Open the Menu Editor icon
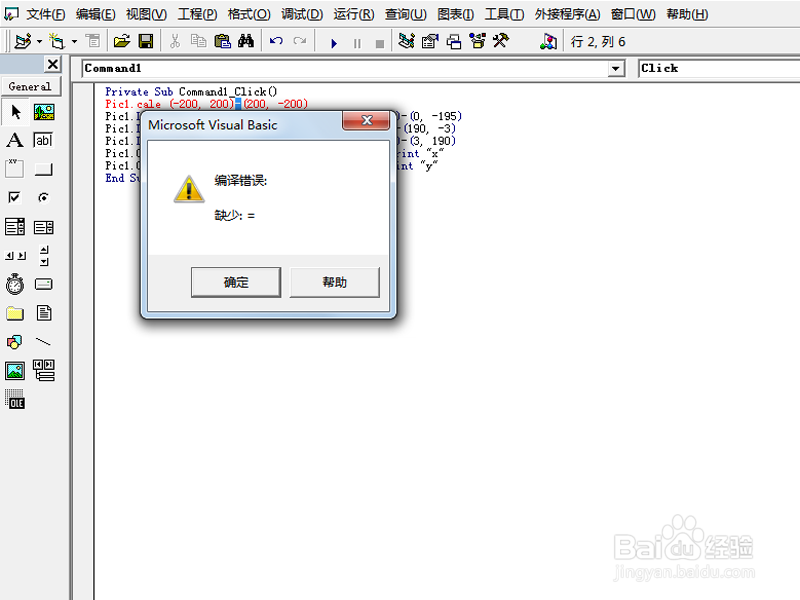Screen dimensions: 800x600 (x=93, y=41)
